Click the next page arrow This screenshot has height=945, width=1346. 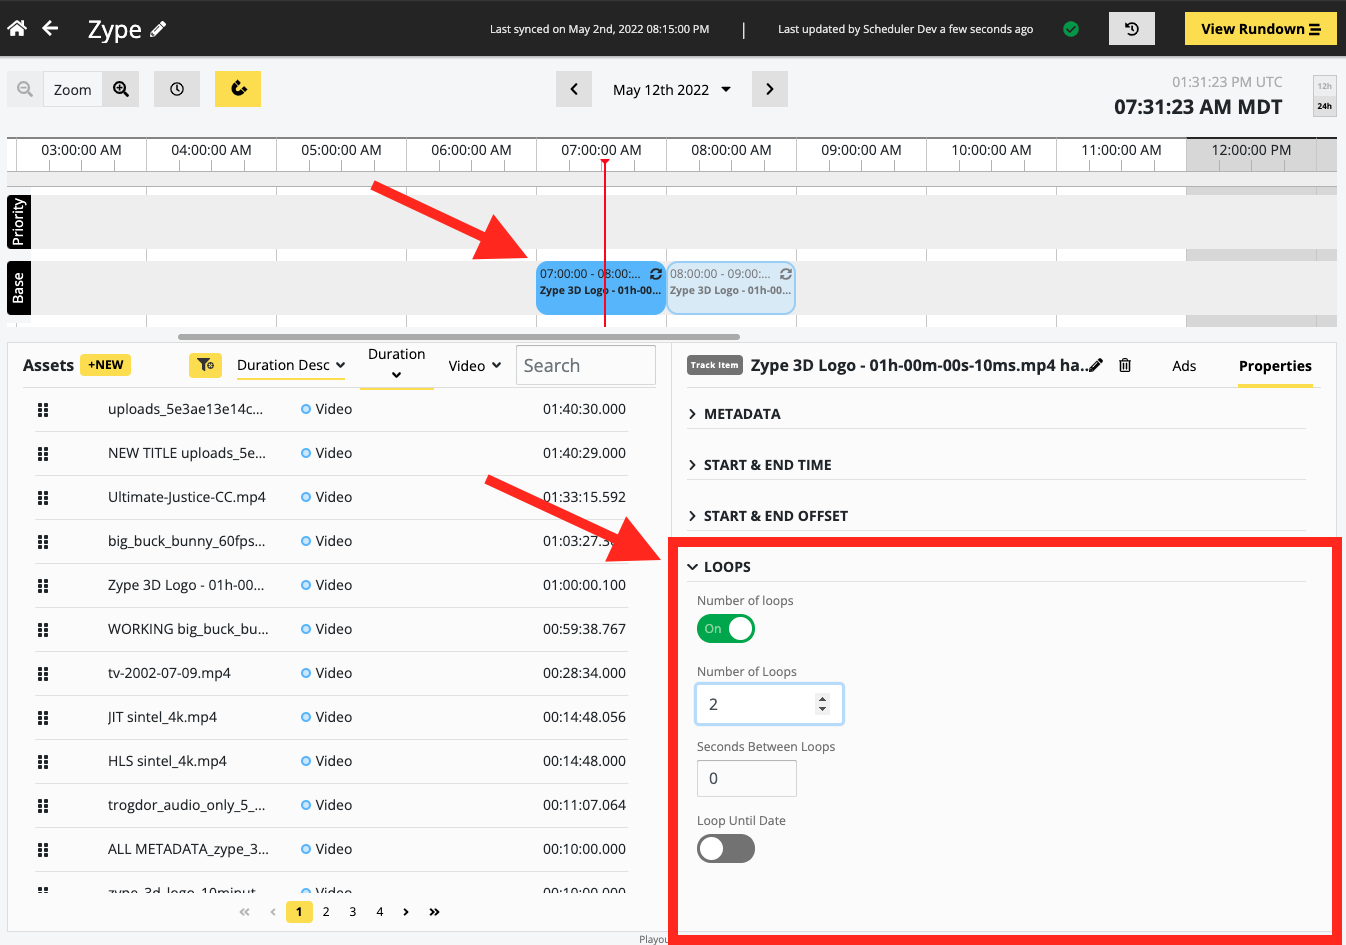point(406,912)
